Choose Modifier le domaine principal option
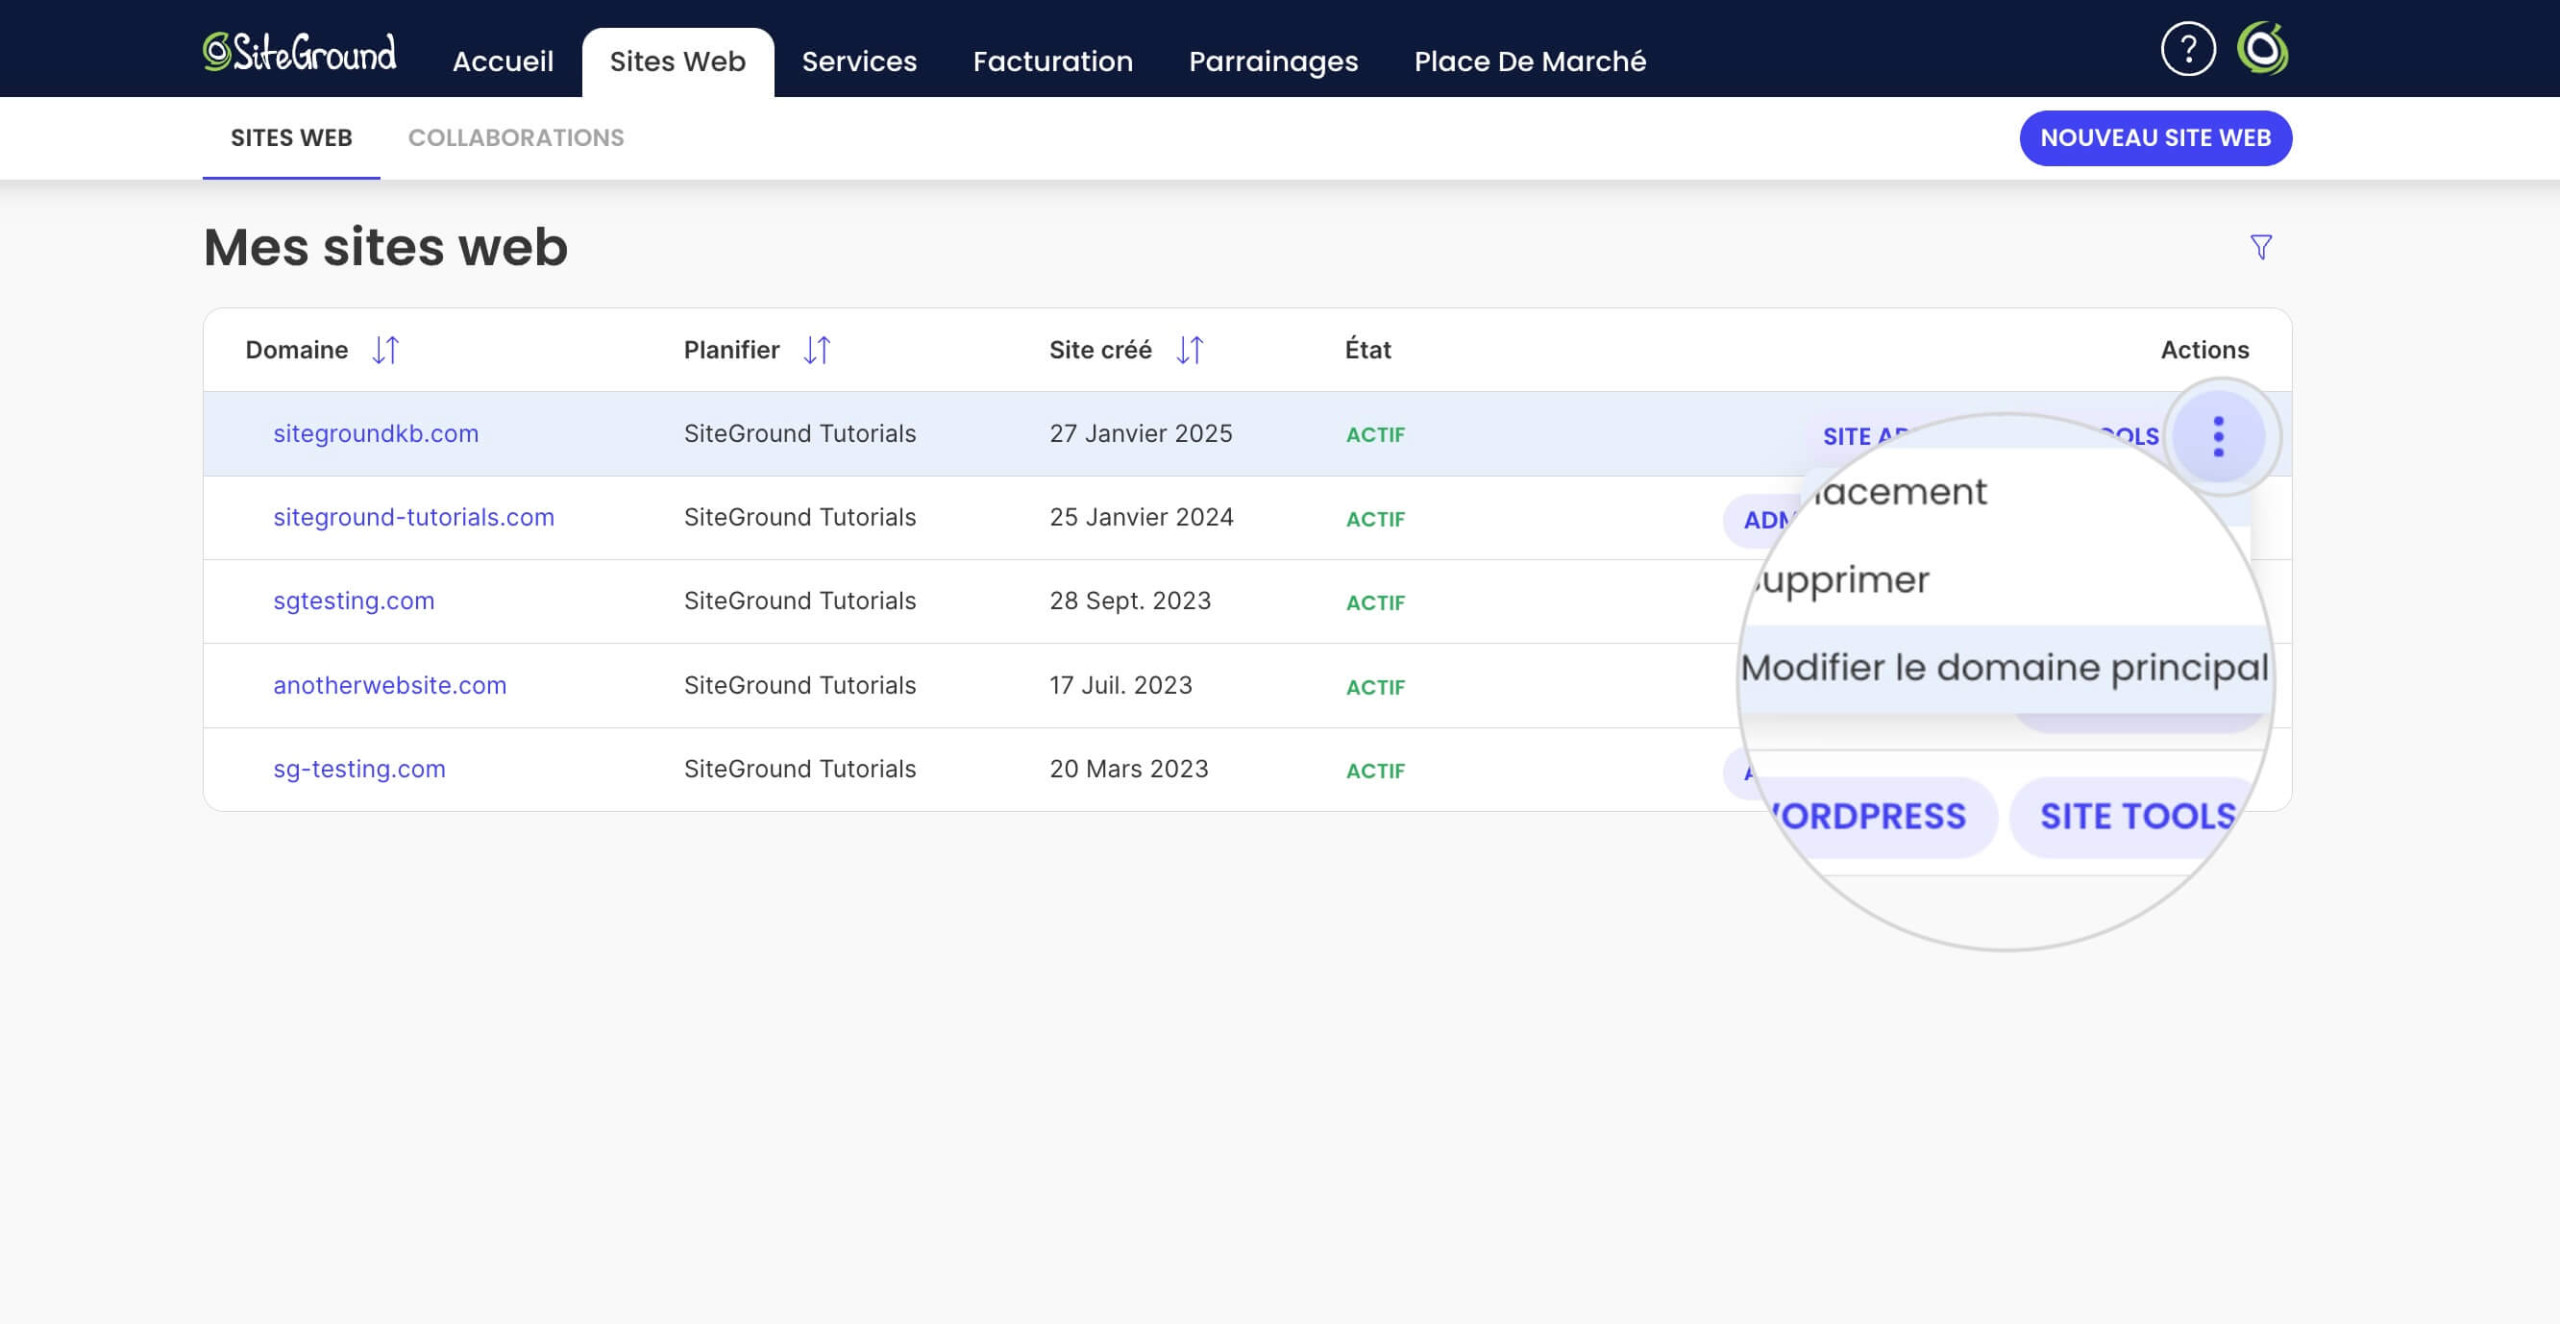2560x1324 pixels. (2005, 667)
